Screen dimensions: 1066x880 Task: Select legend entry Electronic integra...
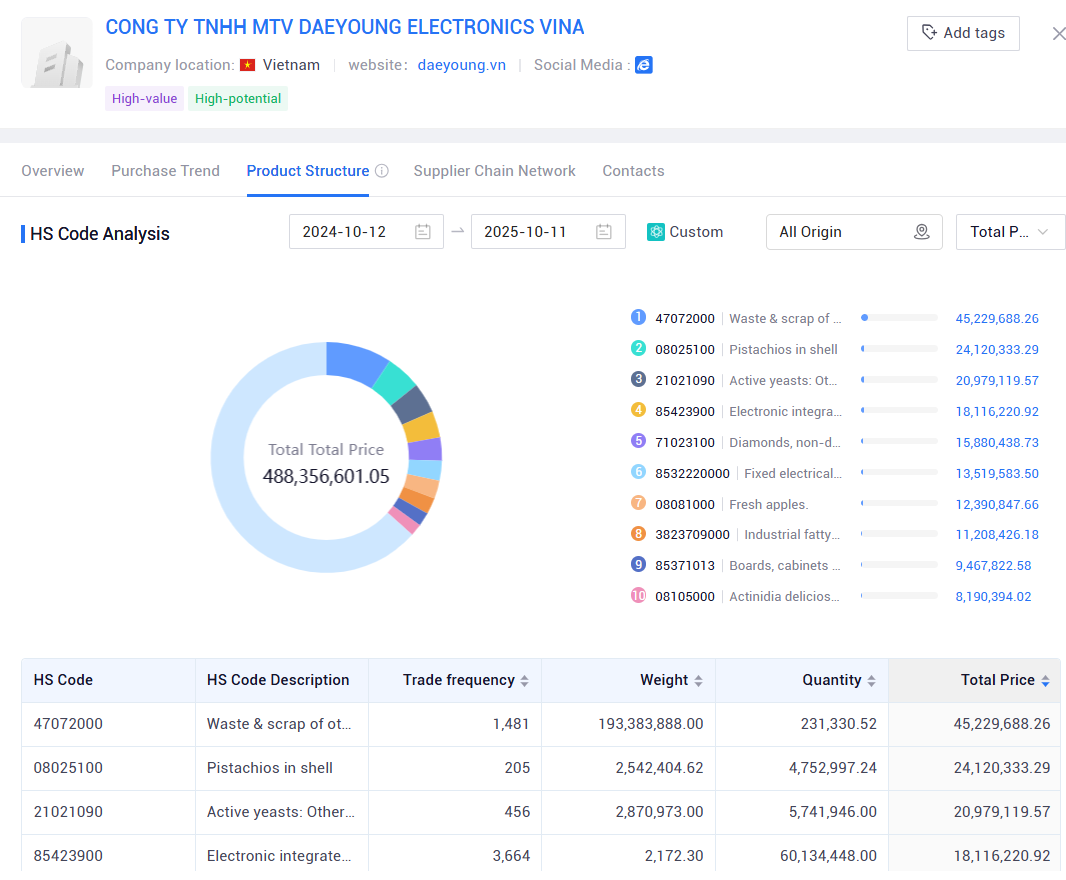(785, 411)
